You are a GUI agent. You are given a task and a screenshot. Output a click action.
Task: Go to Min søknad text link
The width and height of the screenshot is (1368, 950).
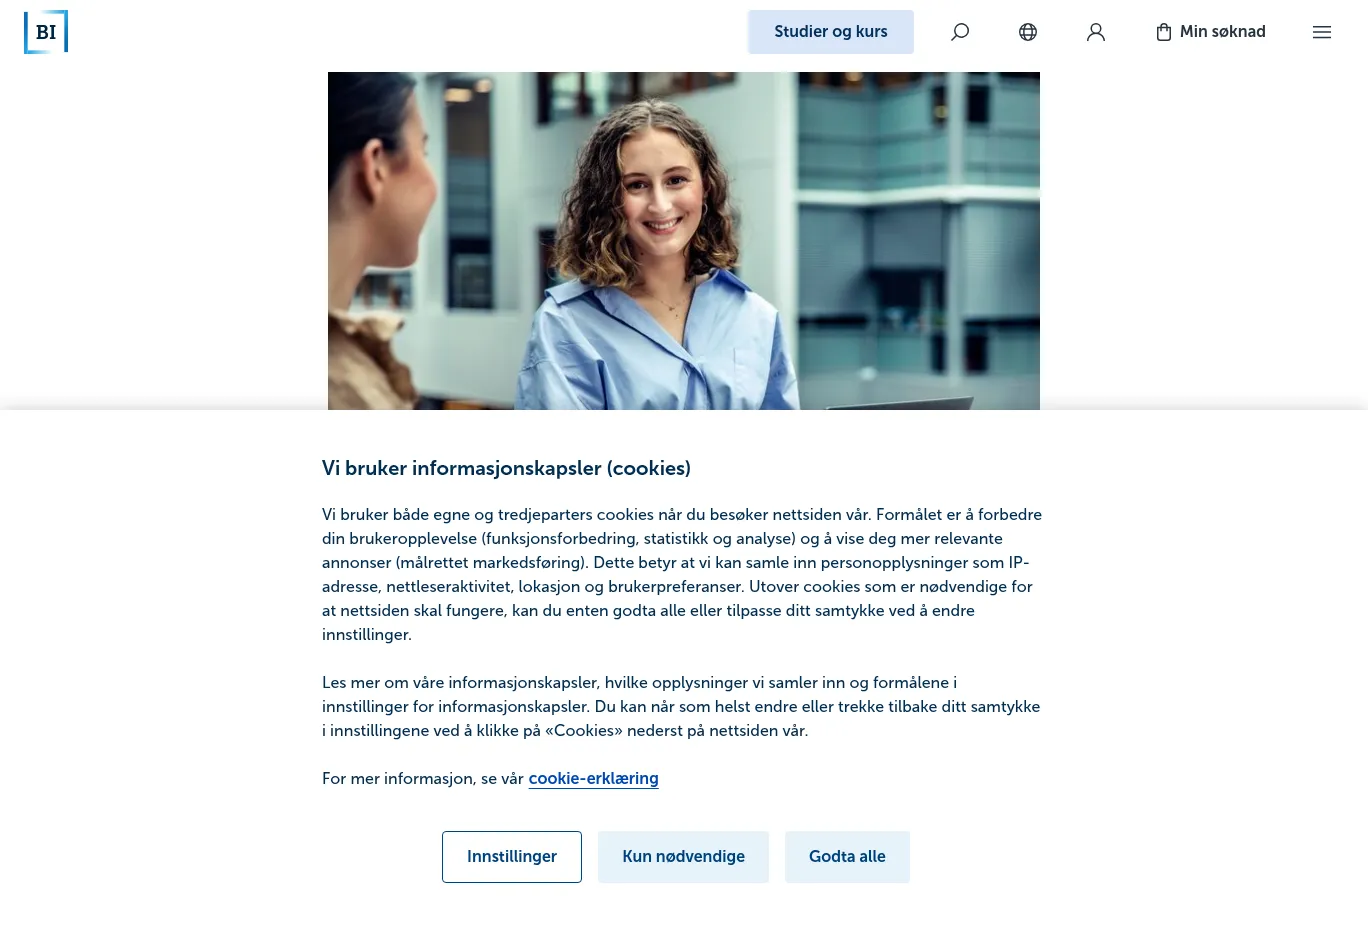tap(1223, 32)
